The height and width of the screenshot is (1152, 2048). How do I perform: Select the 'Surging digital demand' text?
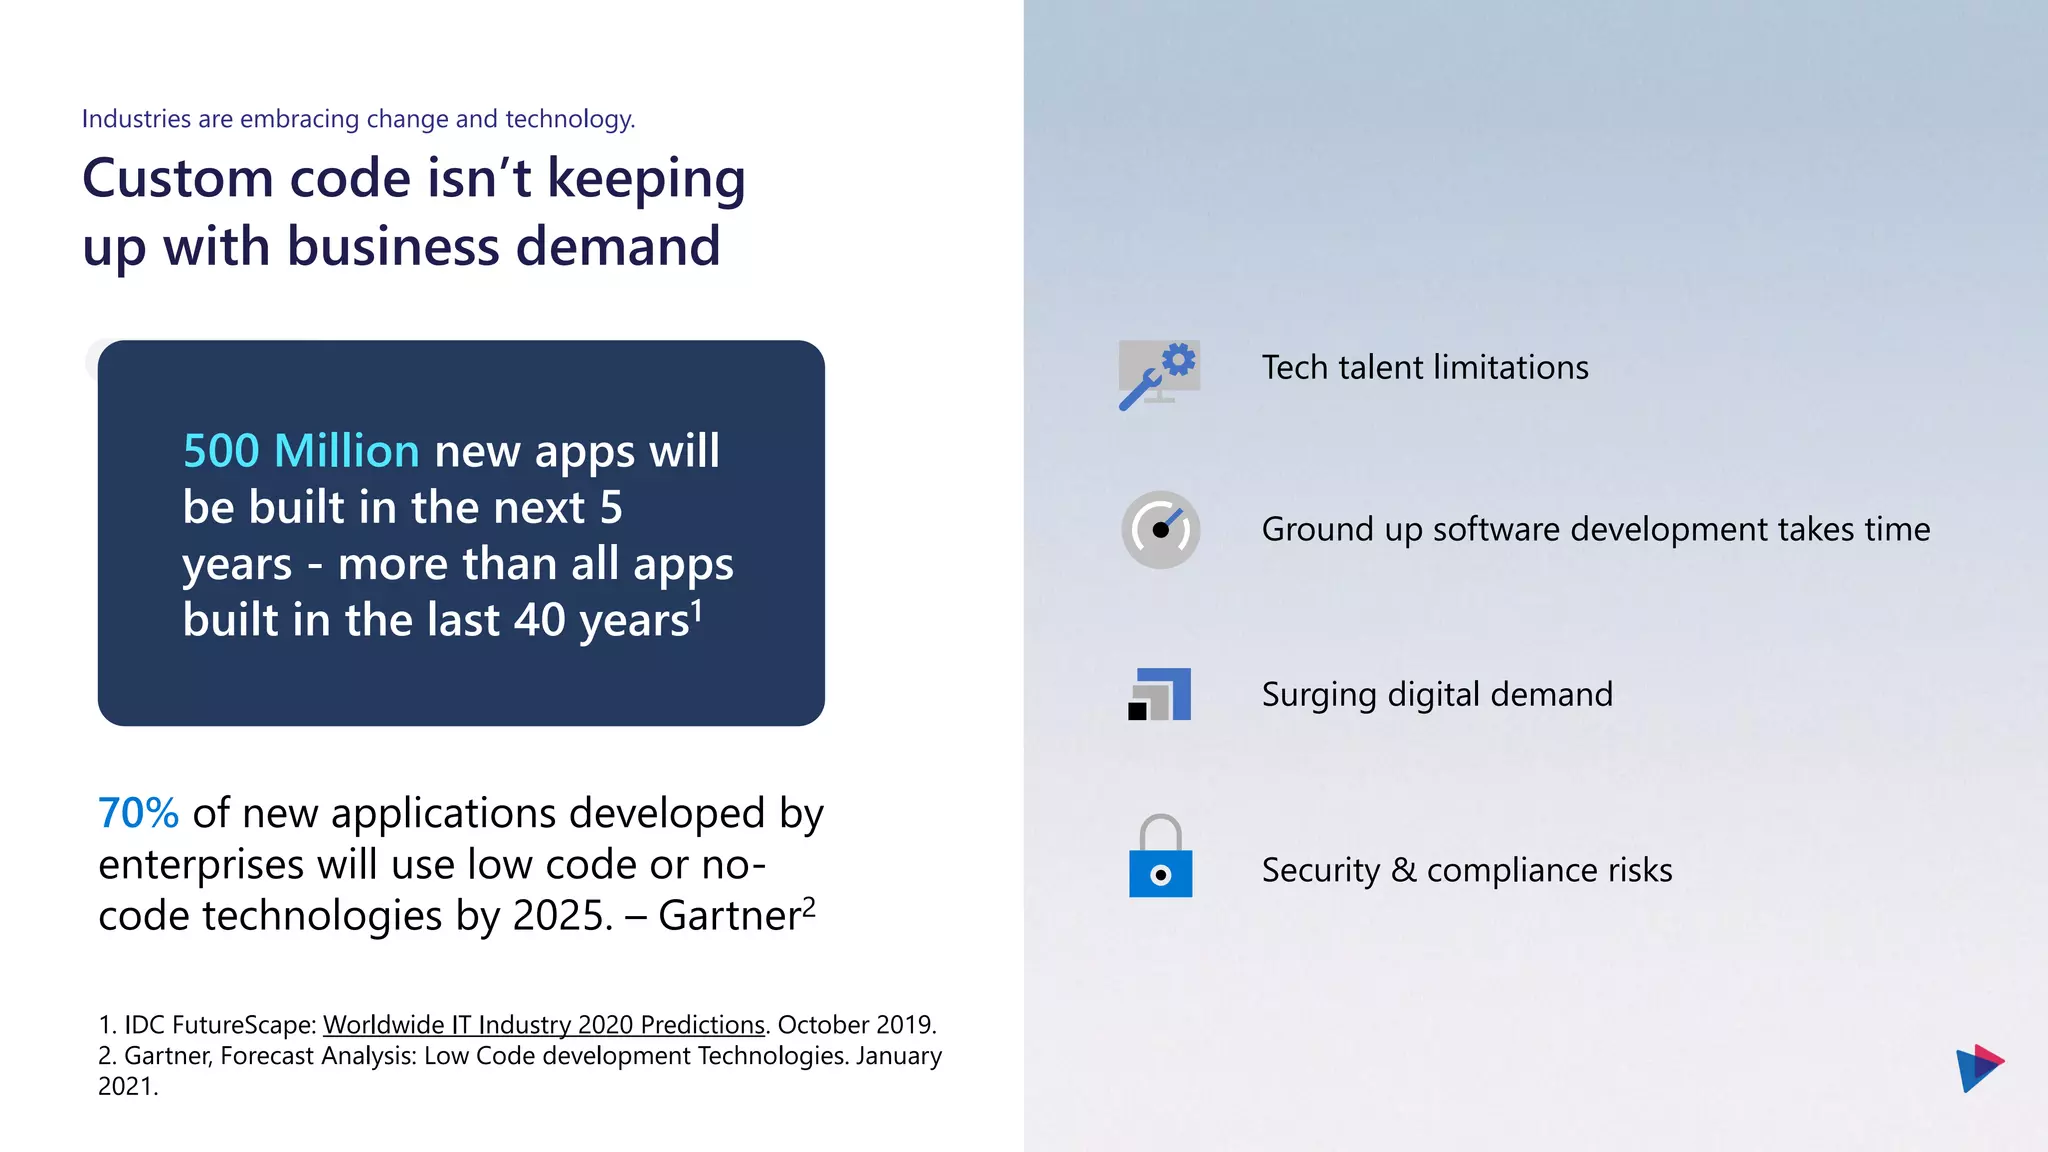(x=1437, y=695)
